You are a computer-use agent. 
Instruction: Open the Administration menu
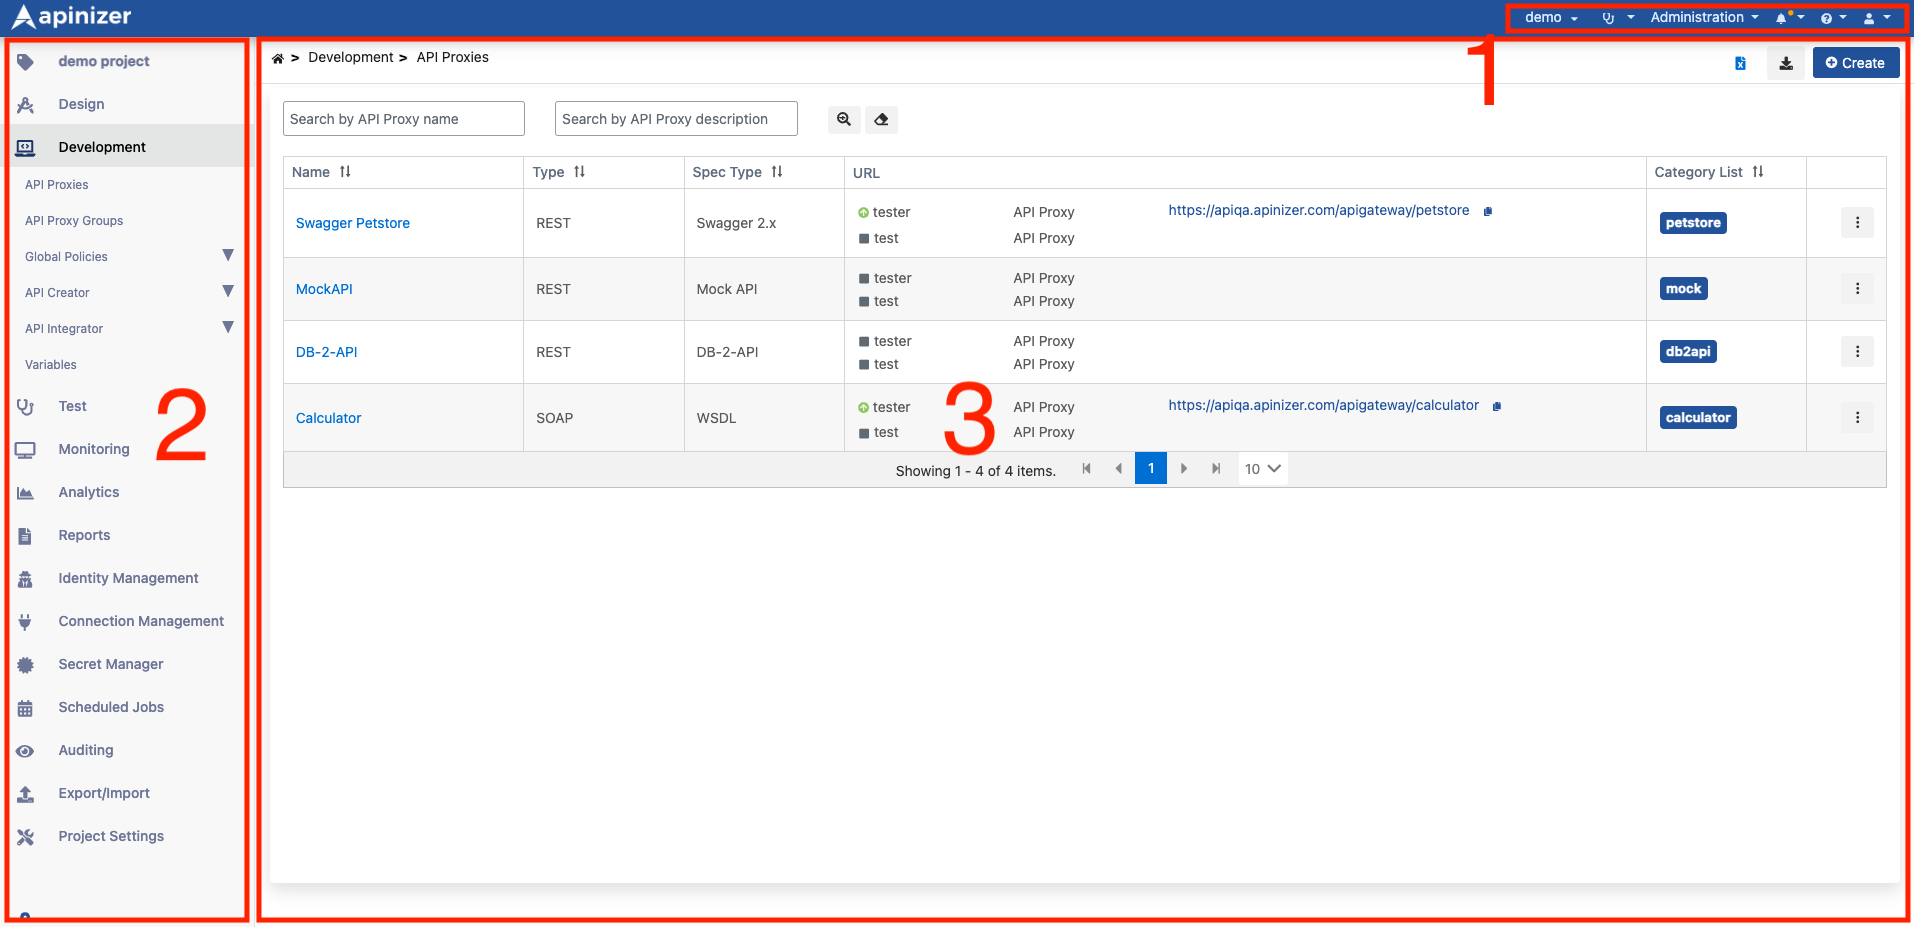pyautogui.click(x=1703, y=18)
